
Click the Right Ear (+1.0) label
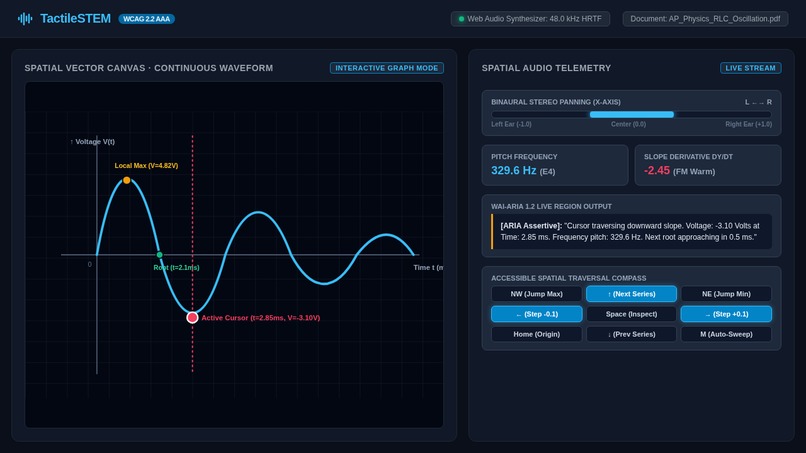[x=748, y=124]
